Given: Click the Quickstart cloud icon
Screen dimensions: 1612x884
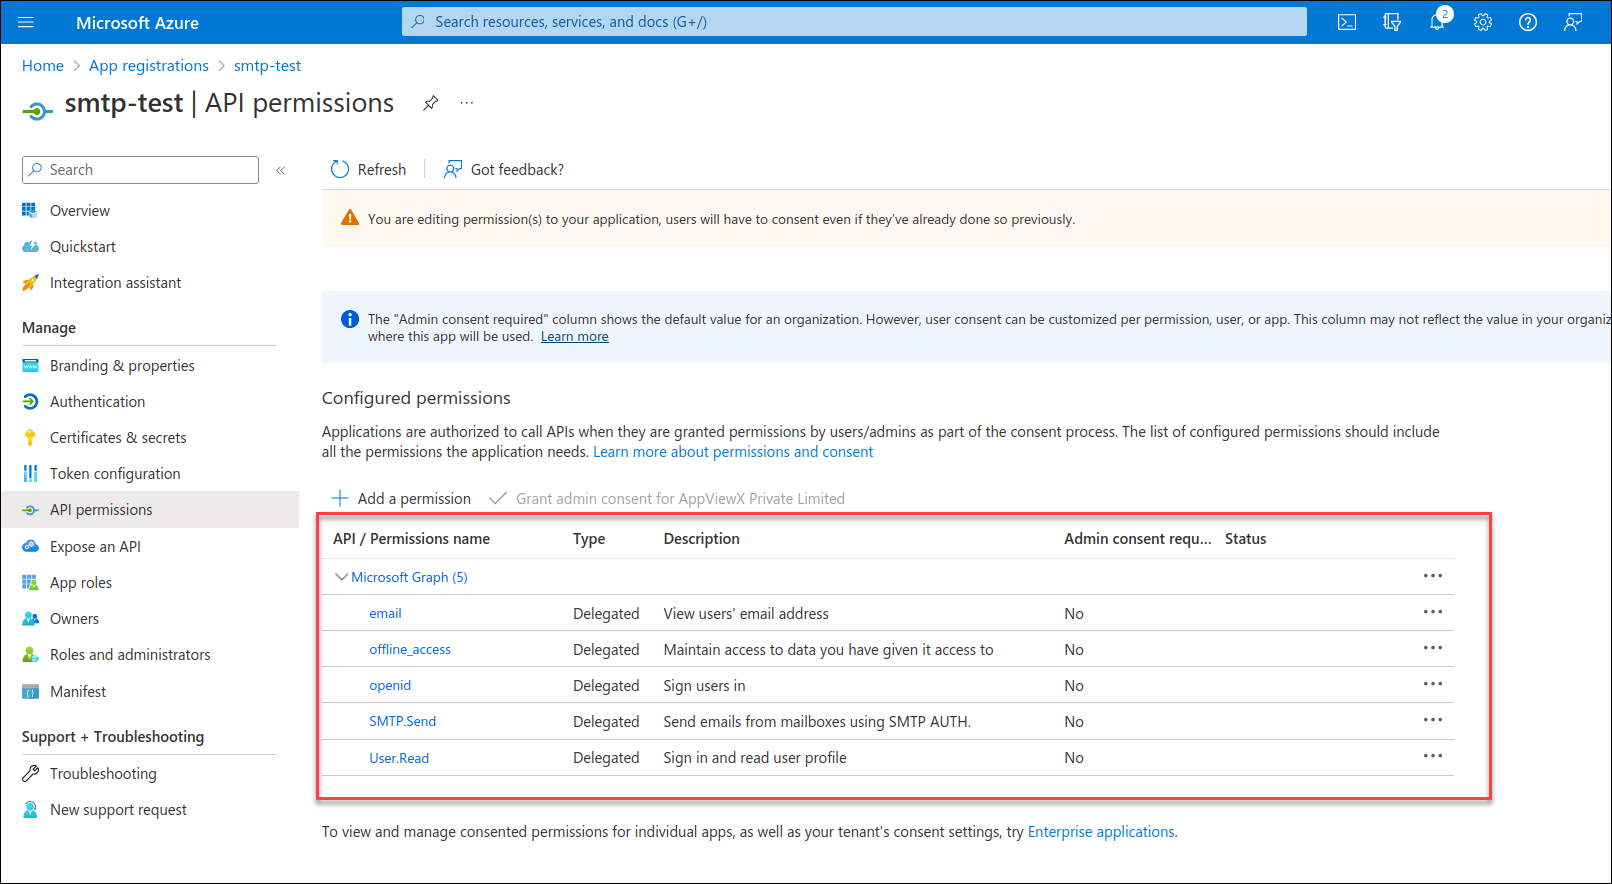Looking at the screenshot, I should point(30,246).
